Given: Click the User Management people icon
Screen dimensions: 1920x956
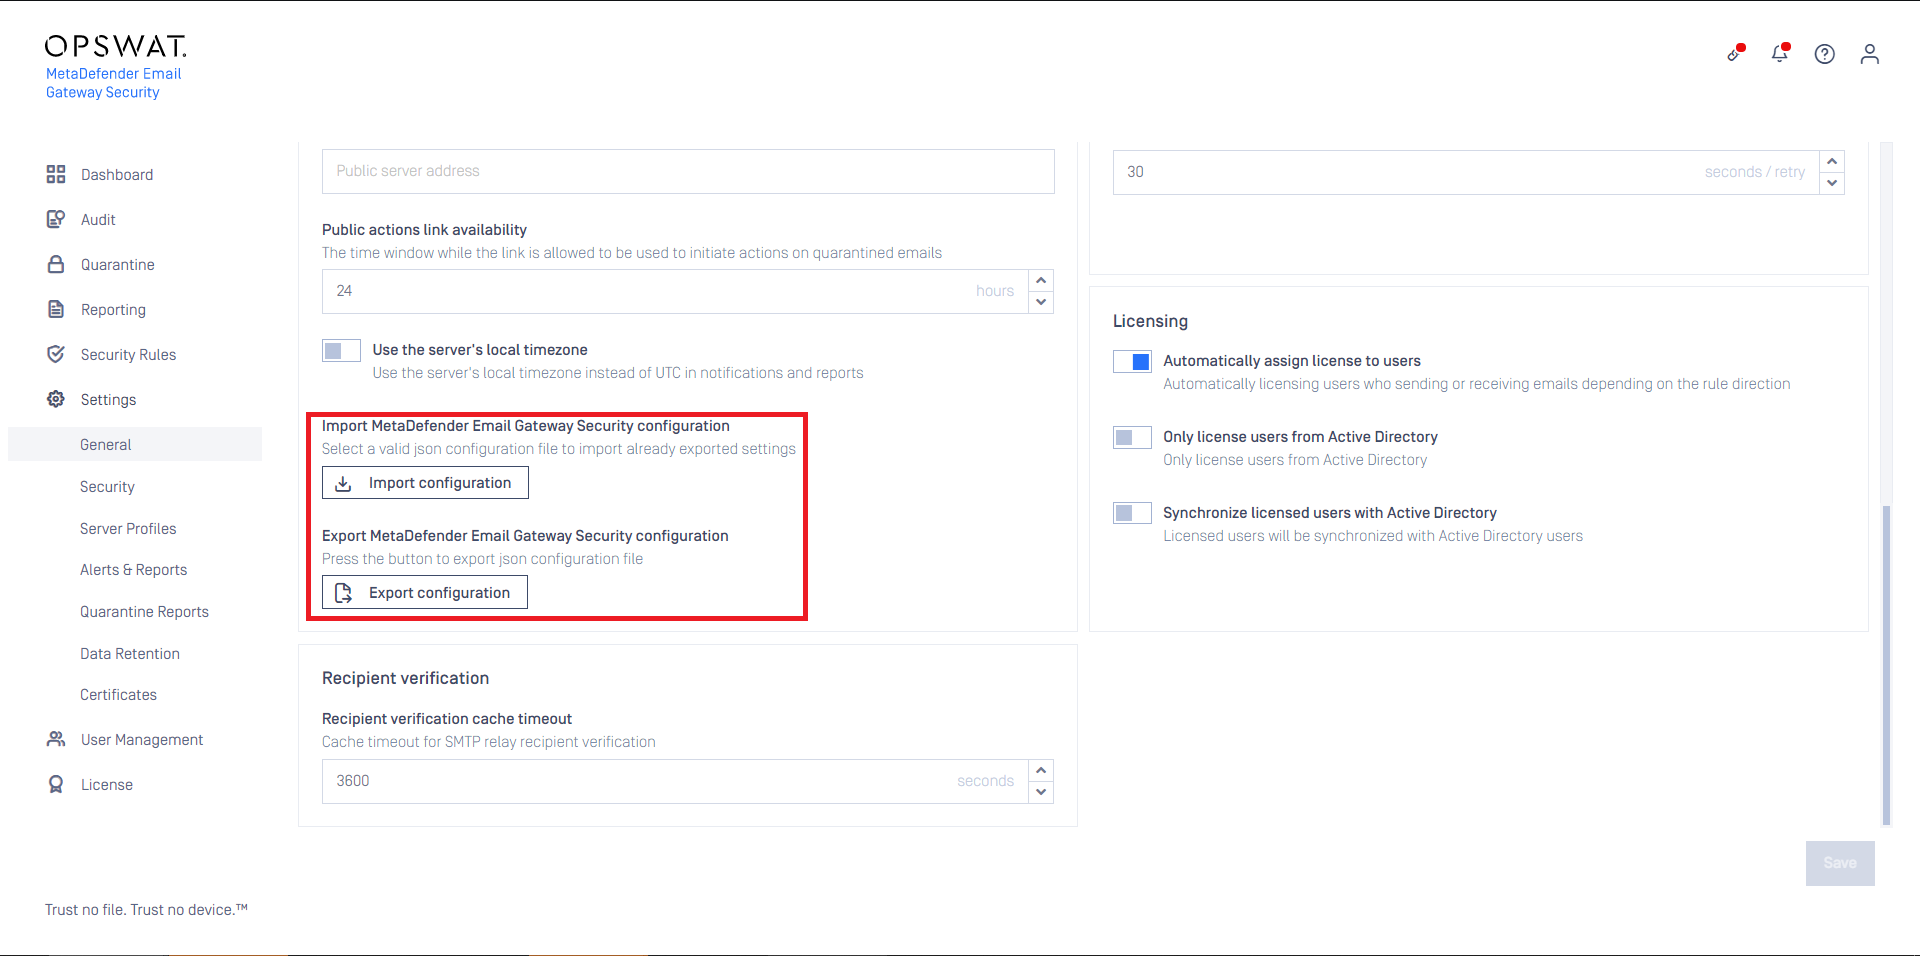Looking at the screenshot, I should pyautogui.click(x=56, y=739).
